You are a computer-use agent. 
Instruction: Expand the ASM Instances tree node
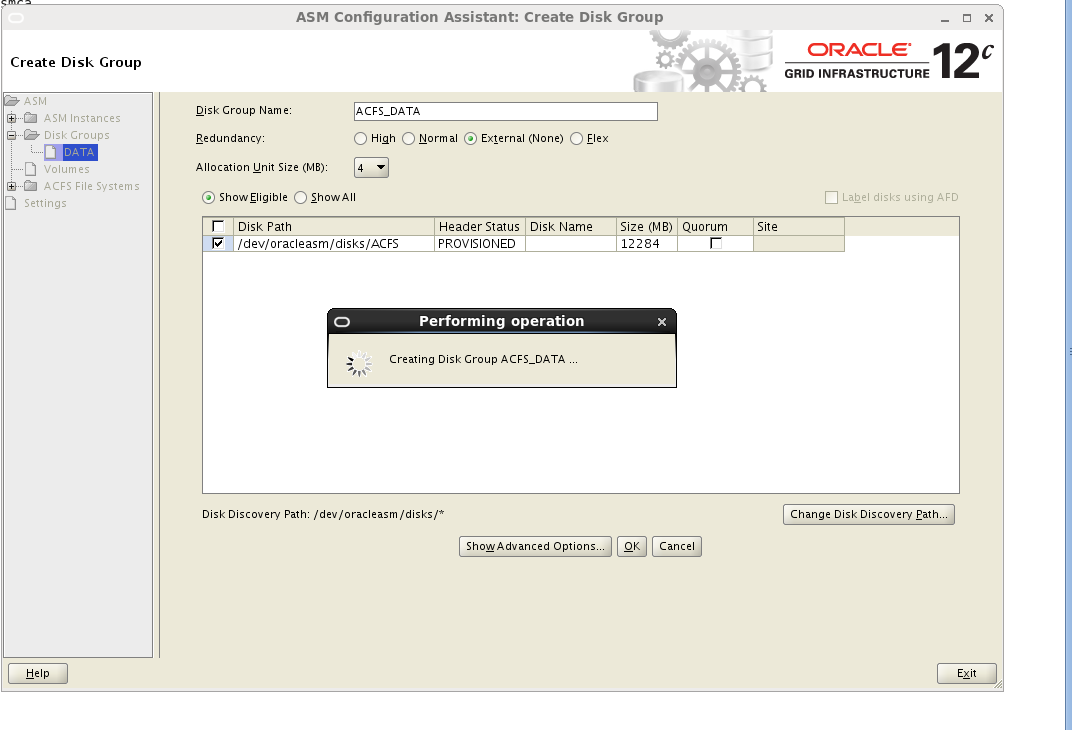[12, 118]
